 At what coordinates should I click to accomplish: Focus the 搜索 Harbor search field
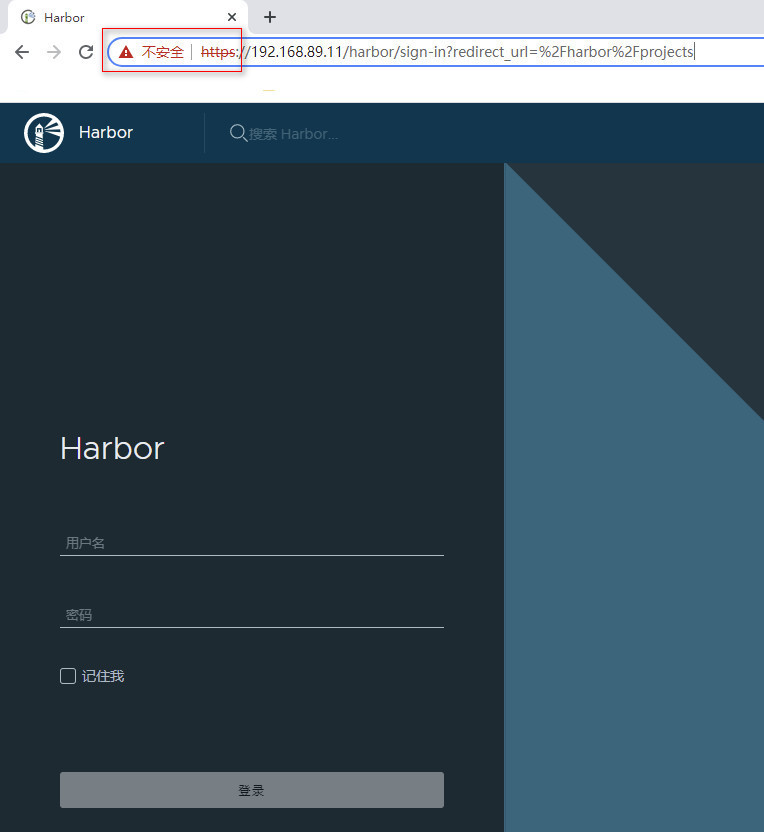click(x=293, y=134)
